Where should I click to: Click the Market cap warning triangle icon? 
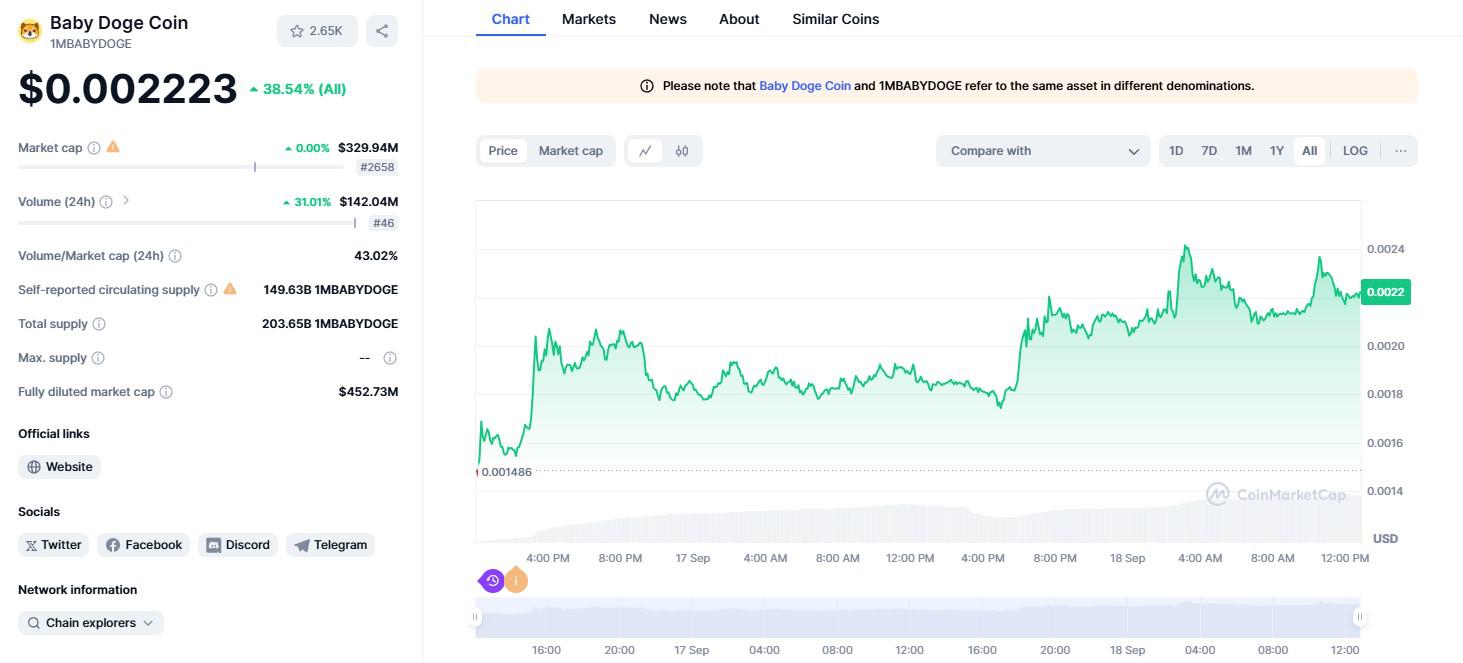113,147
